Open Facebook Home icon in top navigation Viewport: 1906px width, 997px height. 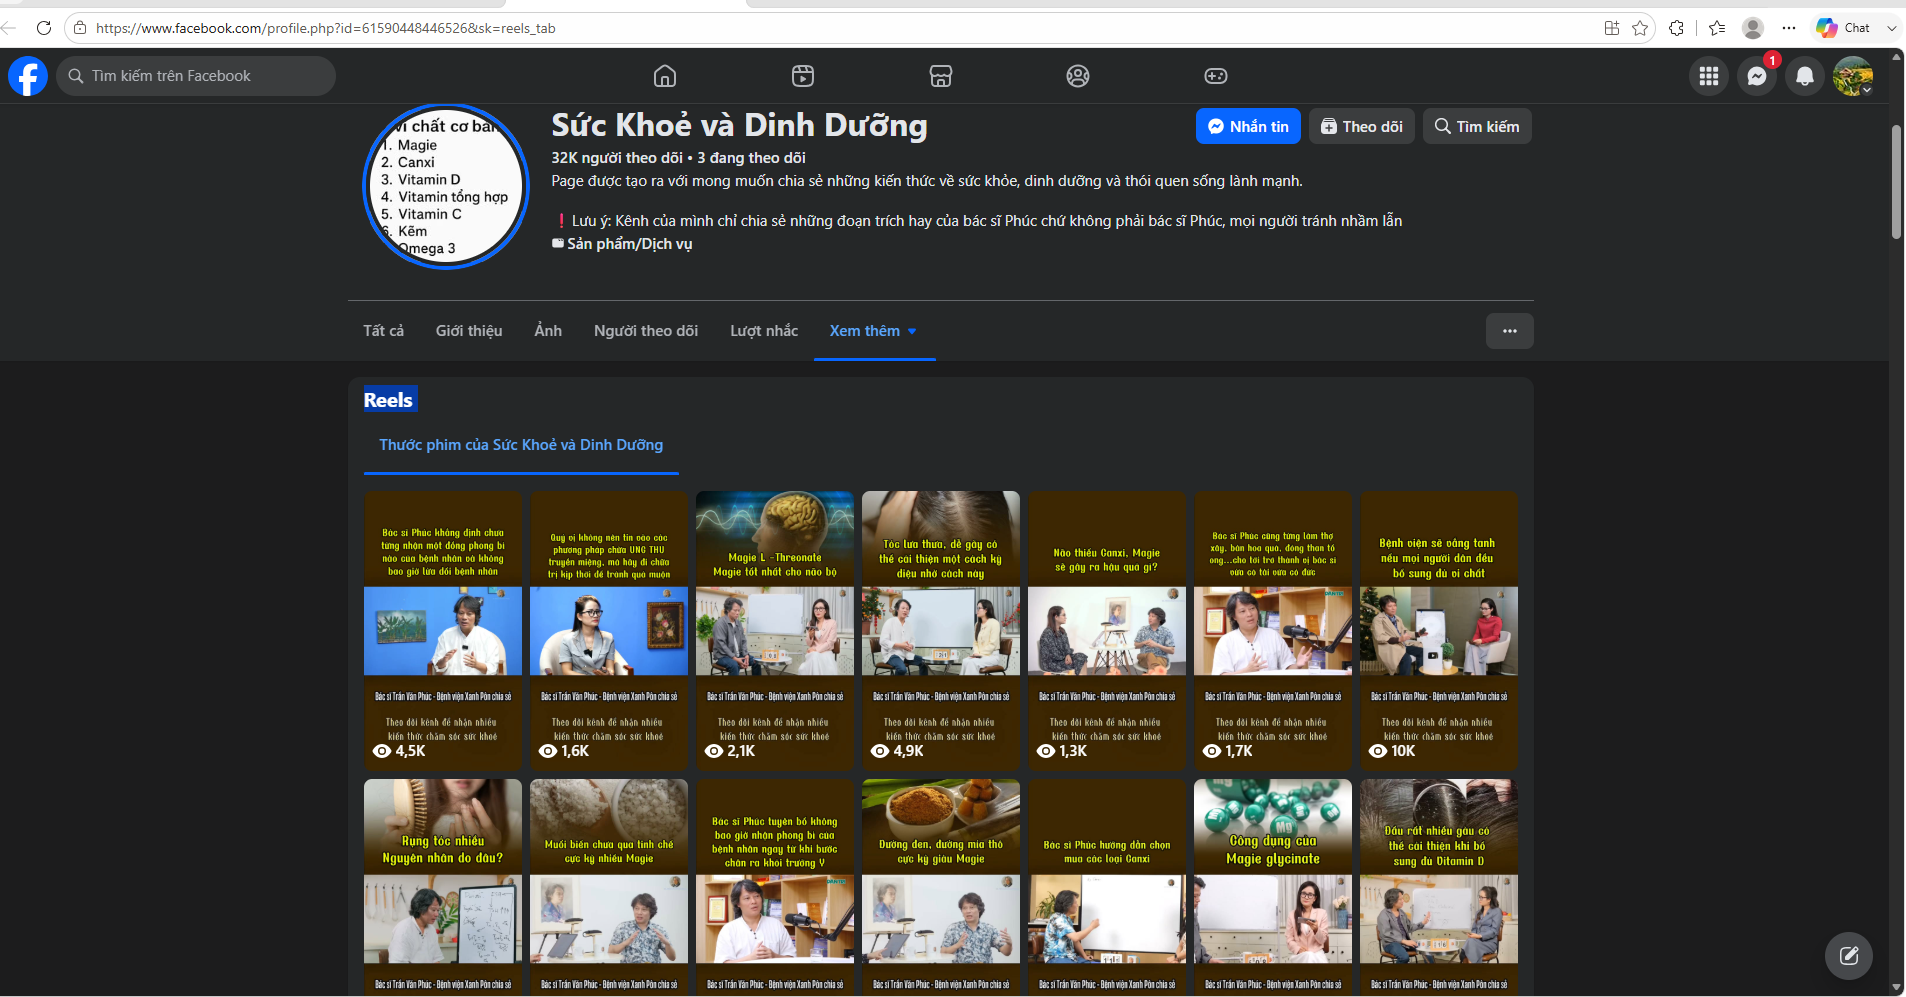click(665, 76)
